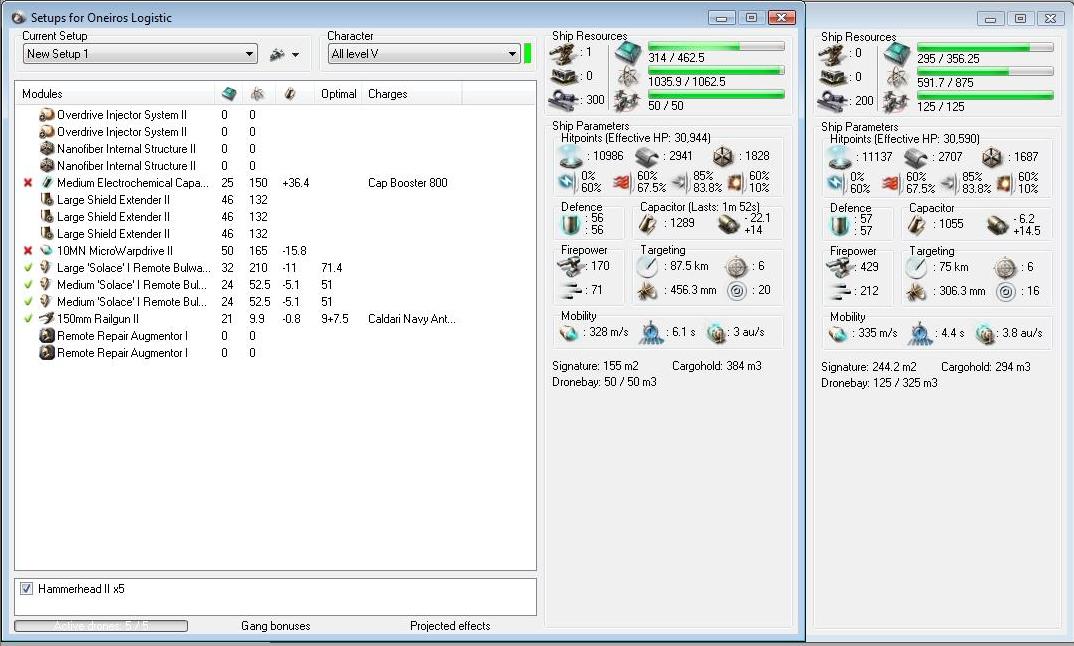
Task: Click the CPU column header icon
Action: (x=228, y=93)
